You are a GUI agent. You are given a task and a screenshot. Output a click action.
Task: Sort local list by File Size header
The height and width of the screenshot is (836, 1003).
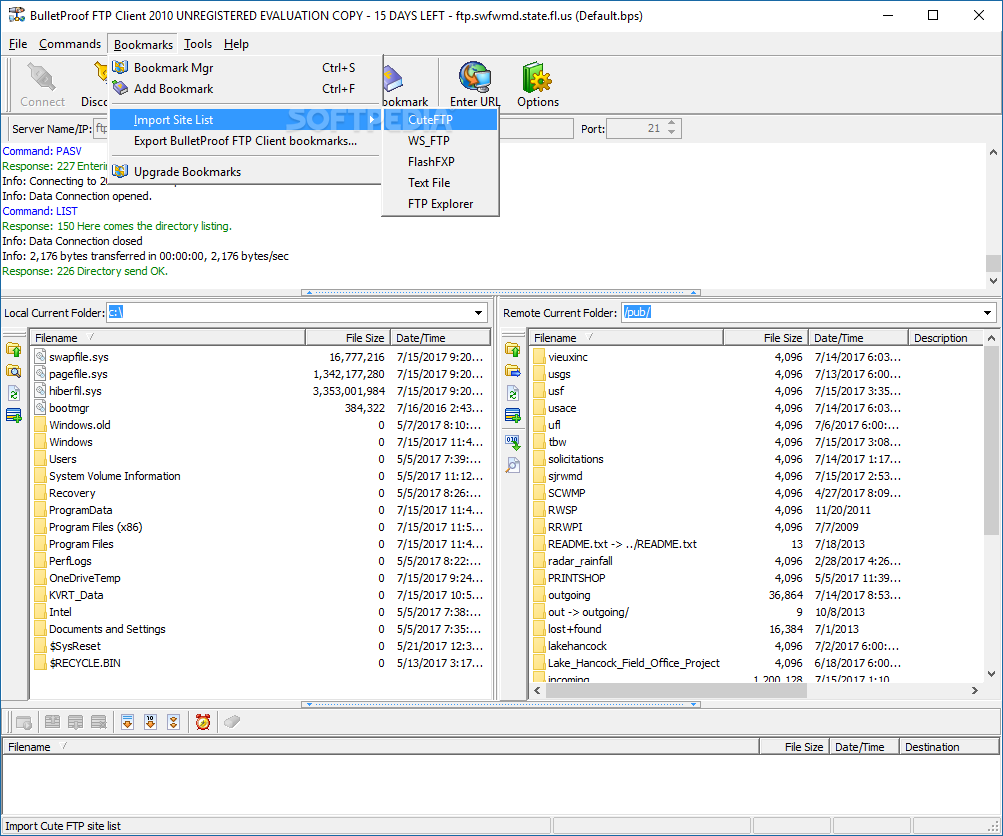(348, 338)
